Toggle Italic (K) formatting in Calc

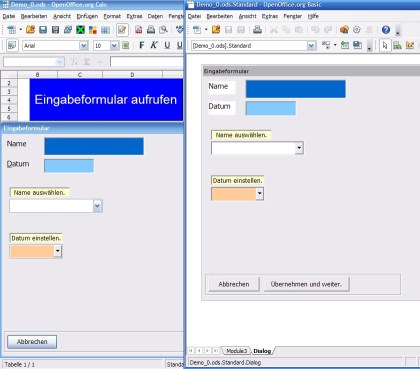pyautogui.click(x=154, y=45)
